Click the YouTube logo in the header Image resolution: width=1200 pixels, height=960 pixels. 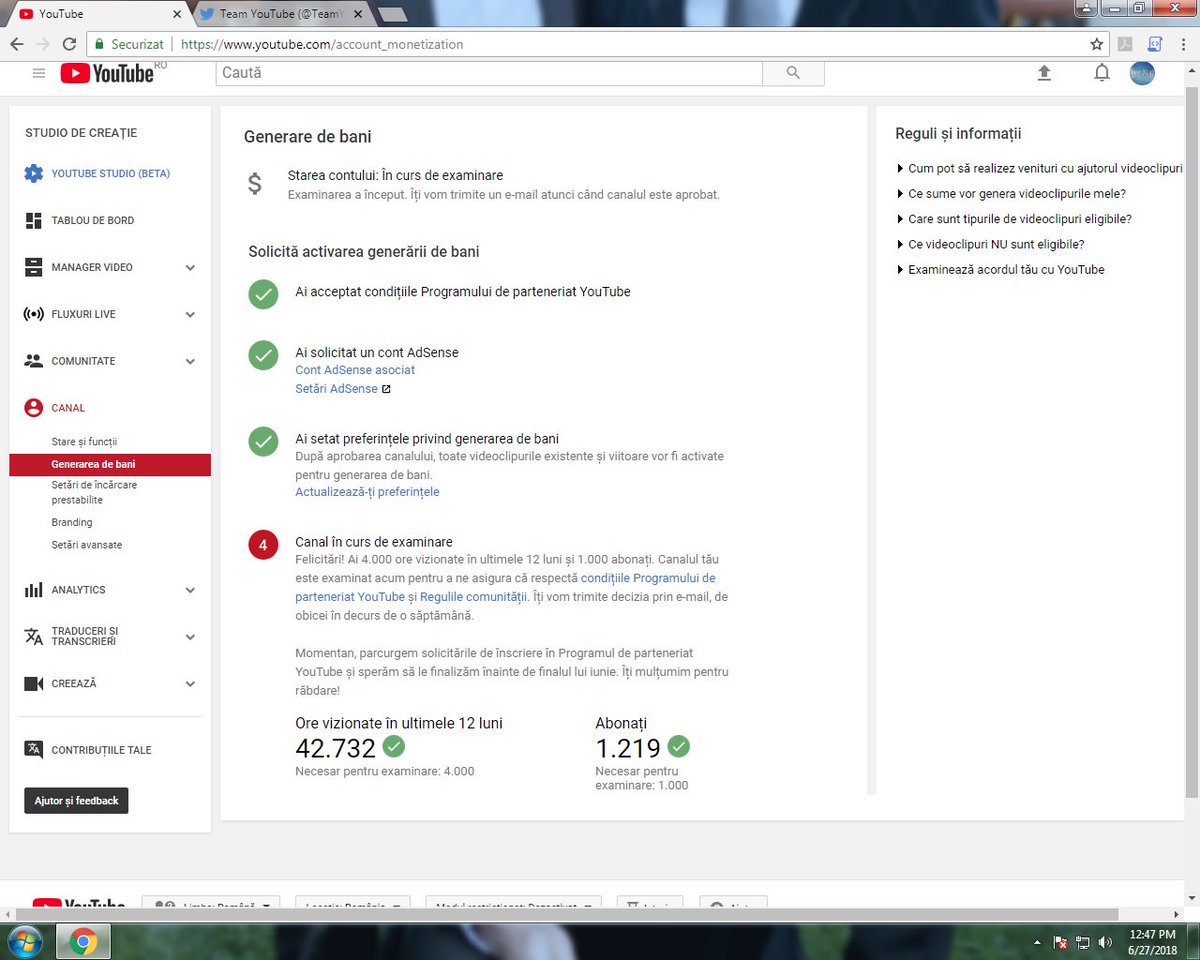108,73
